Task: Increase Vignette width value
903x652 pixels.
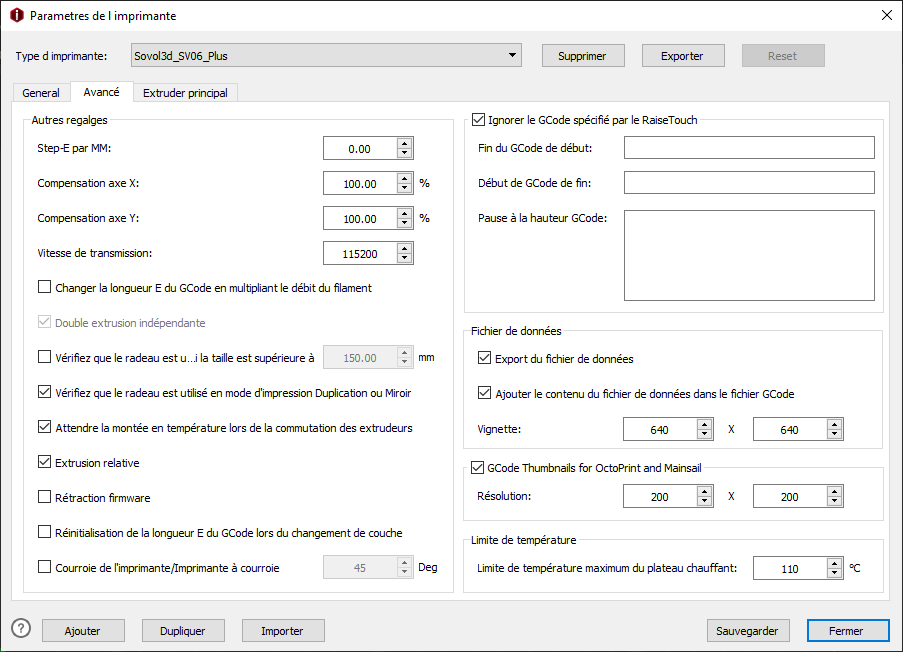Action: [704, 424]
